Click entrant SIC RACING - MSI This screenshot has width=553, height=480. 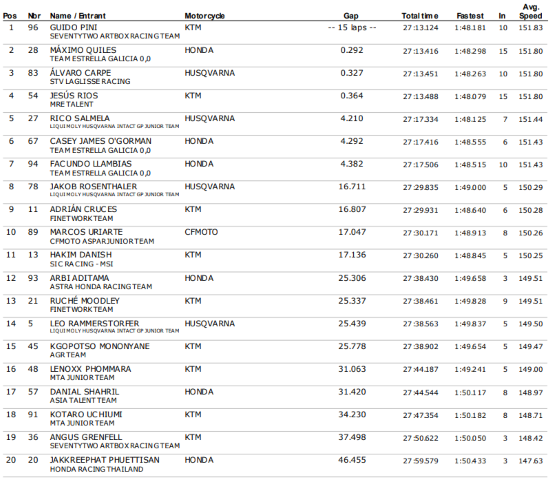[81, 264]
